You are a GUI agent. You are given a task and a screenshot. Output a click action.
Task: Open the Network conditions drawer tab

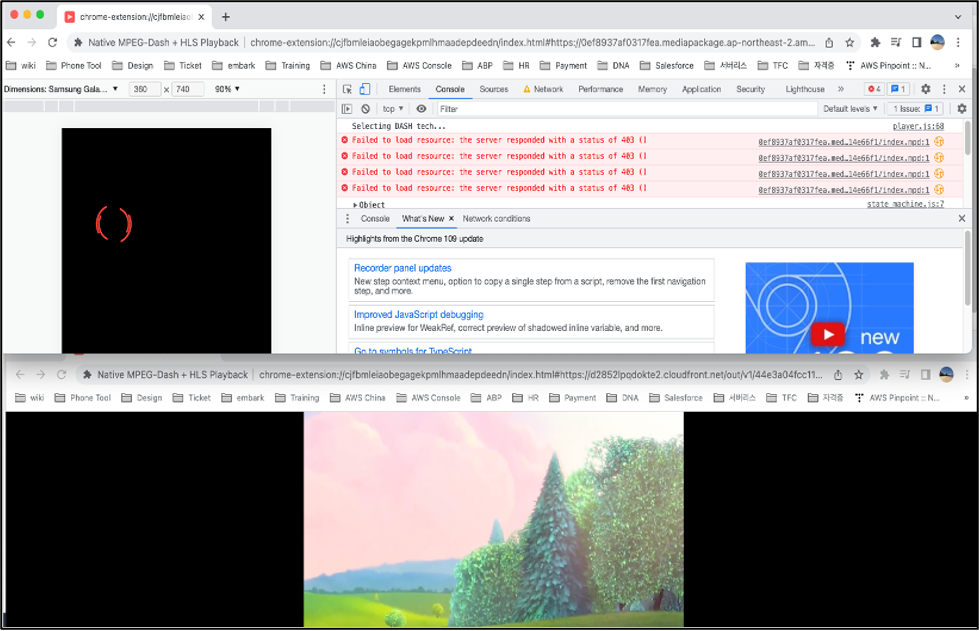pyautogui.click(x=496, y=218)
